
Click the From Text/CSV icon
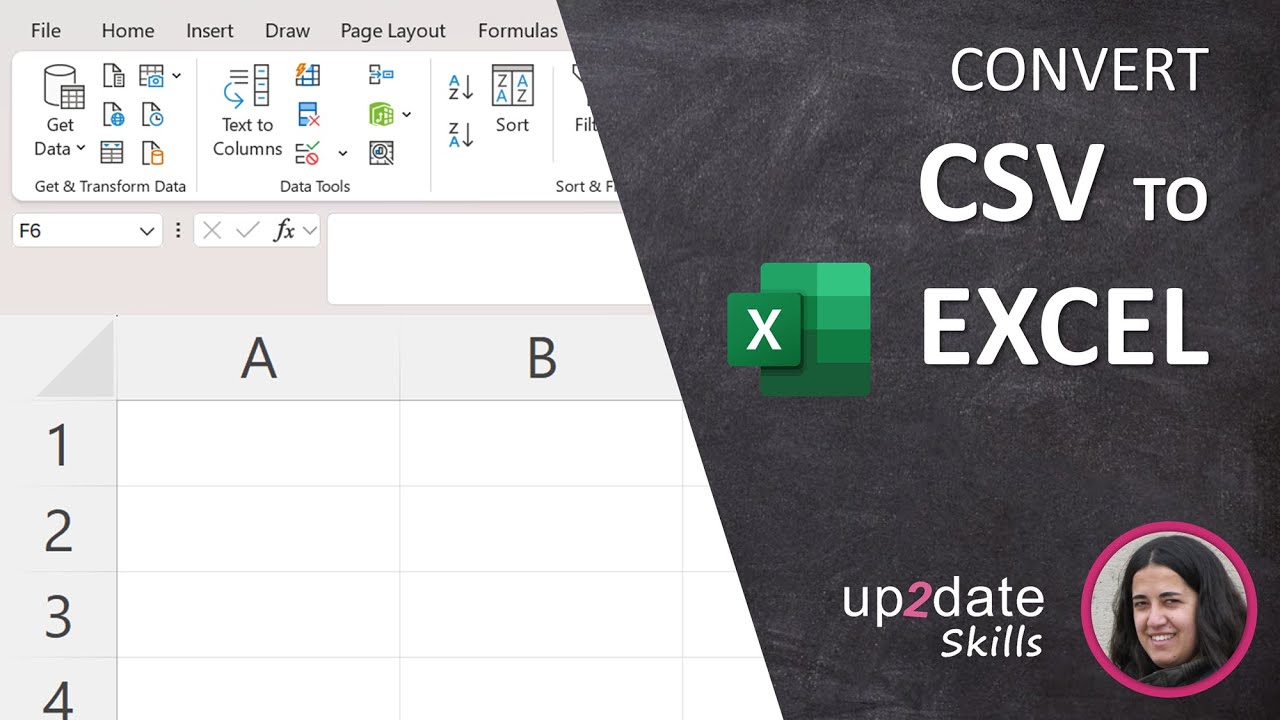[114, 76]
